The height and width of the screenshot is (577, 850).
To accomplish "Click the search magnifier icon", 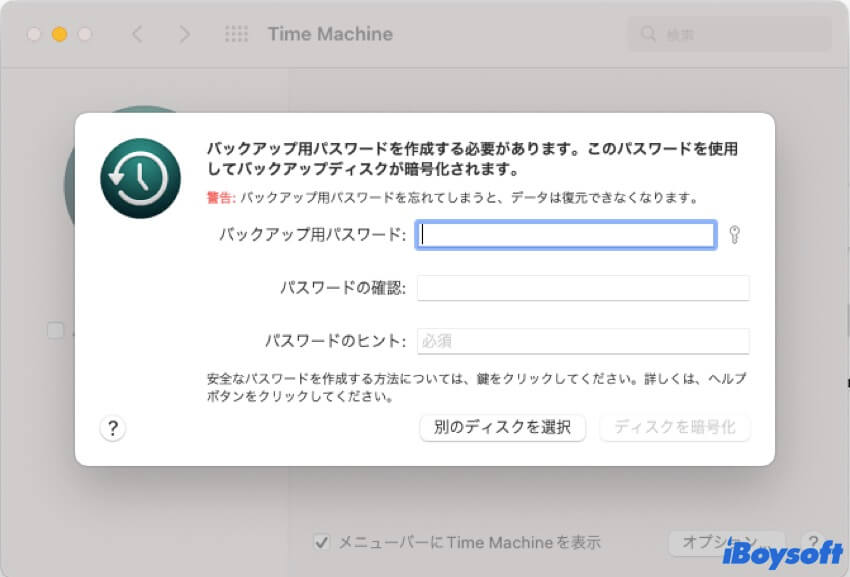I will 646,33.
